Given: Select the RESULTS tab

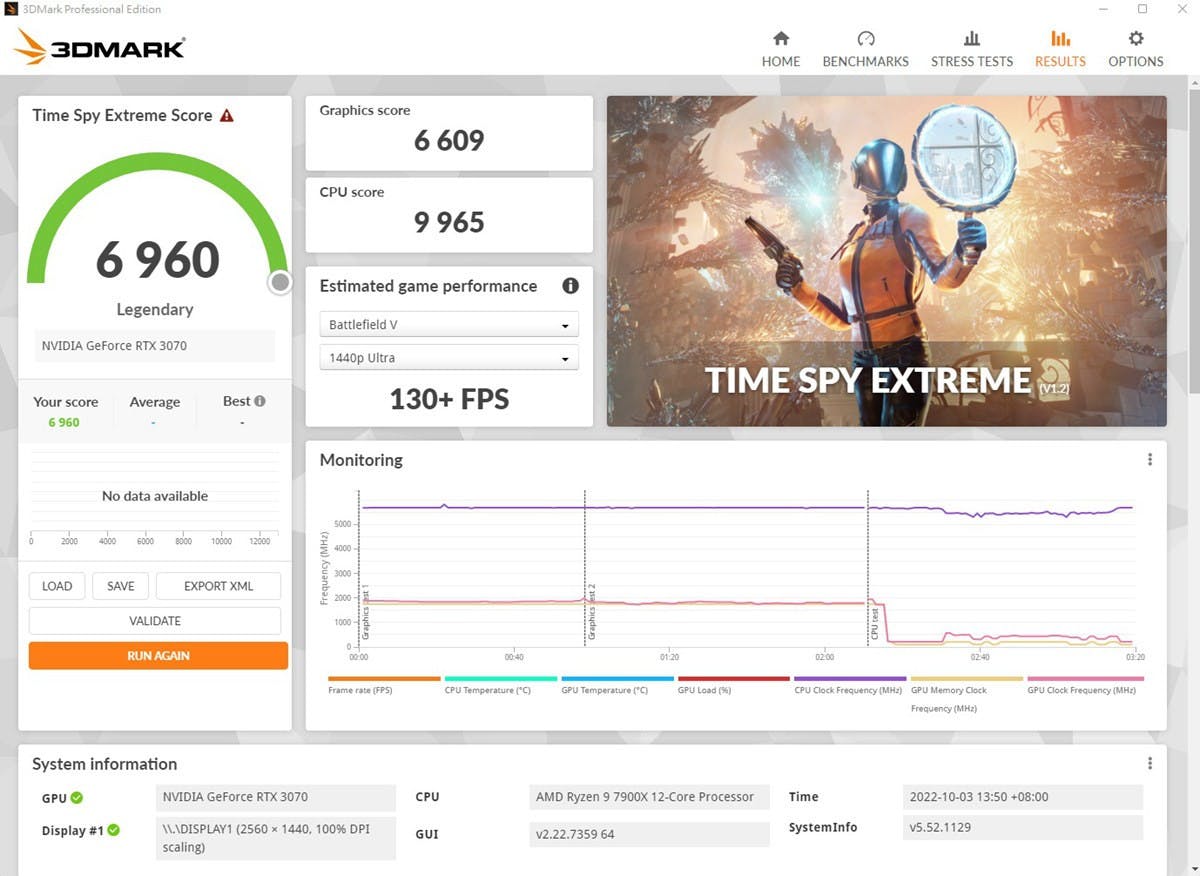Looking at the screenshot, I should coord(1060,49).
